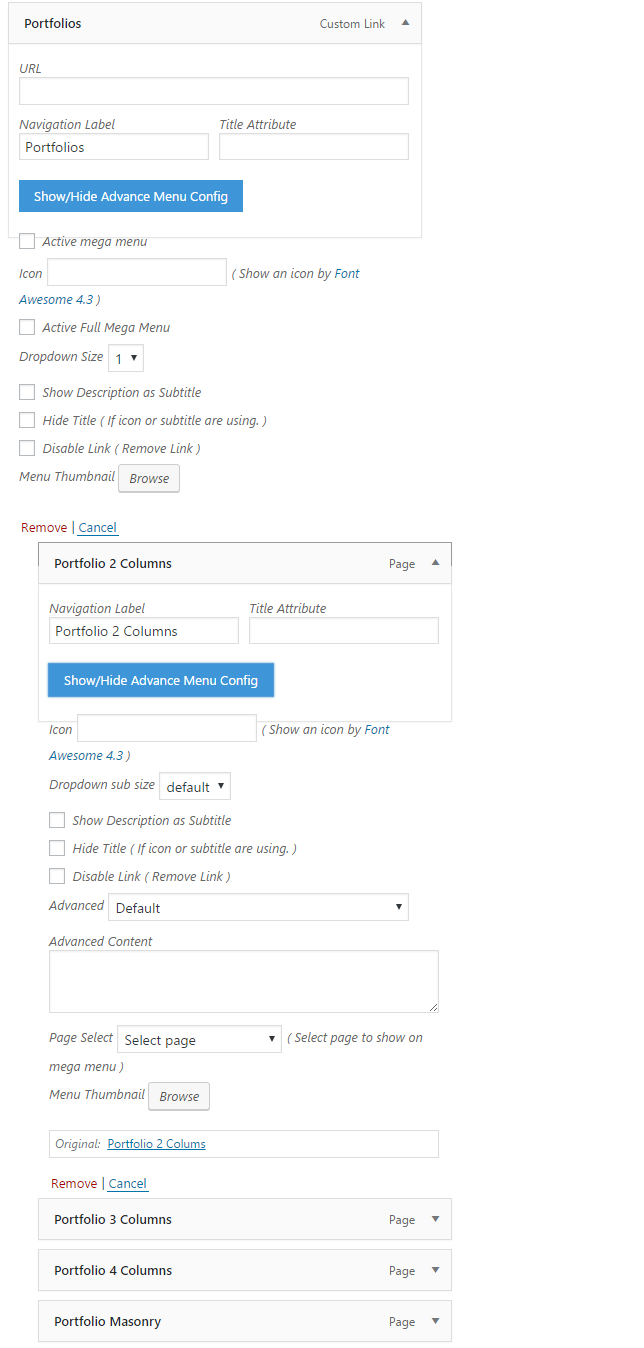
Task: Expand the Portfolio Masonry menu item
Action: 435,1321
